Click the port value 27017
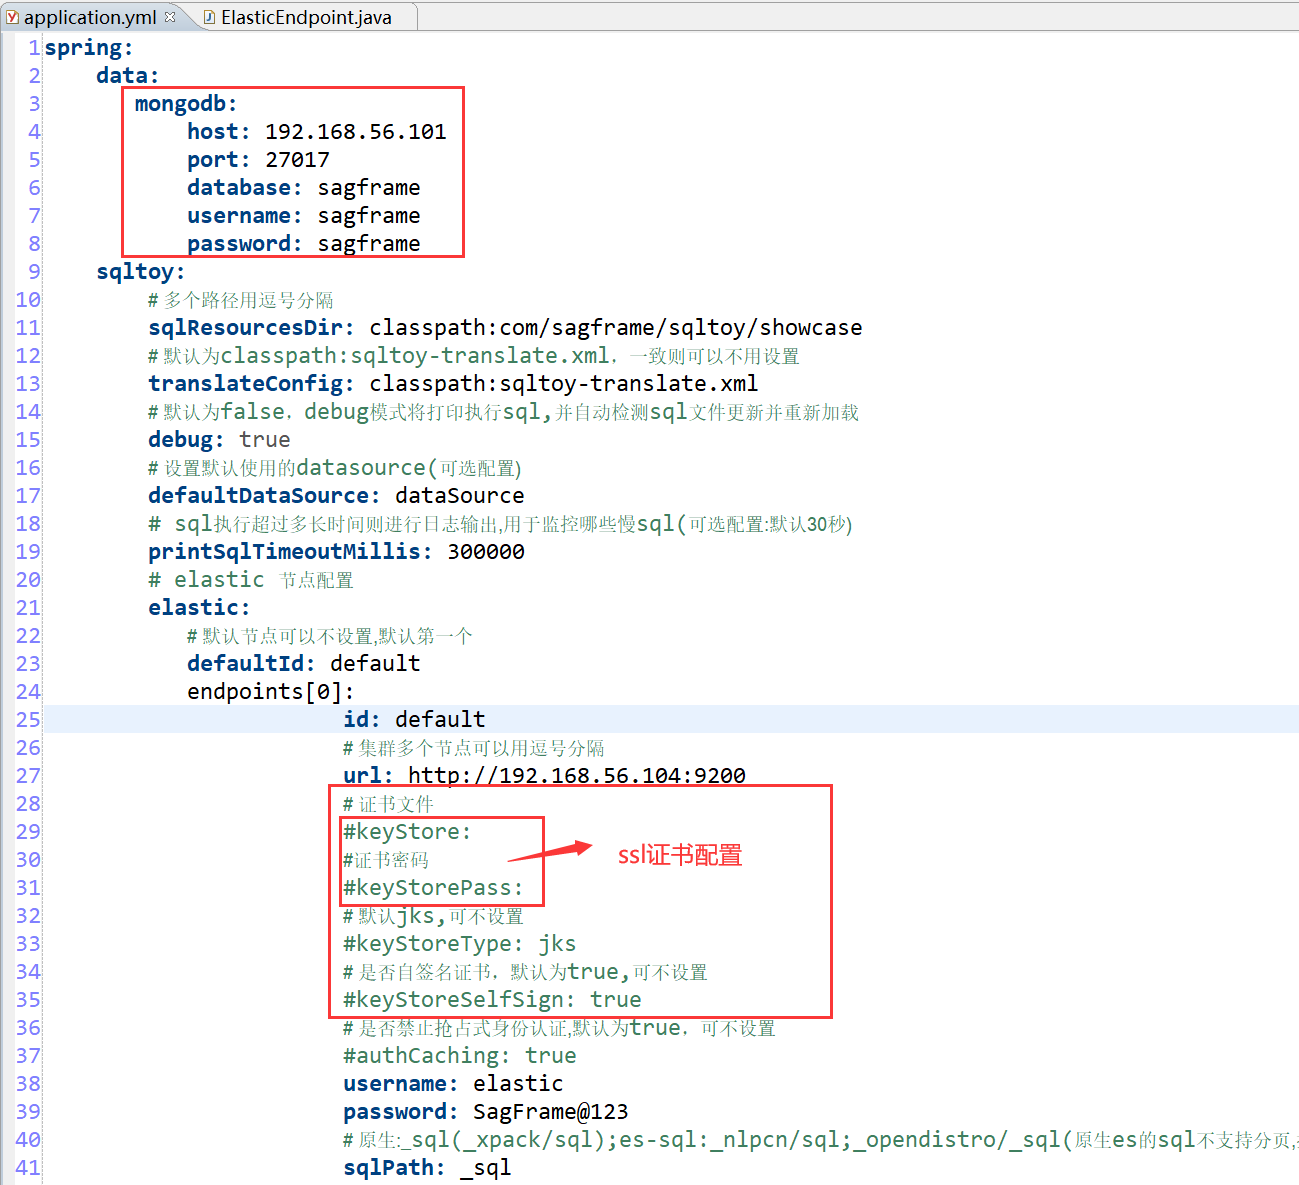 point(297,160)
